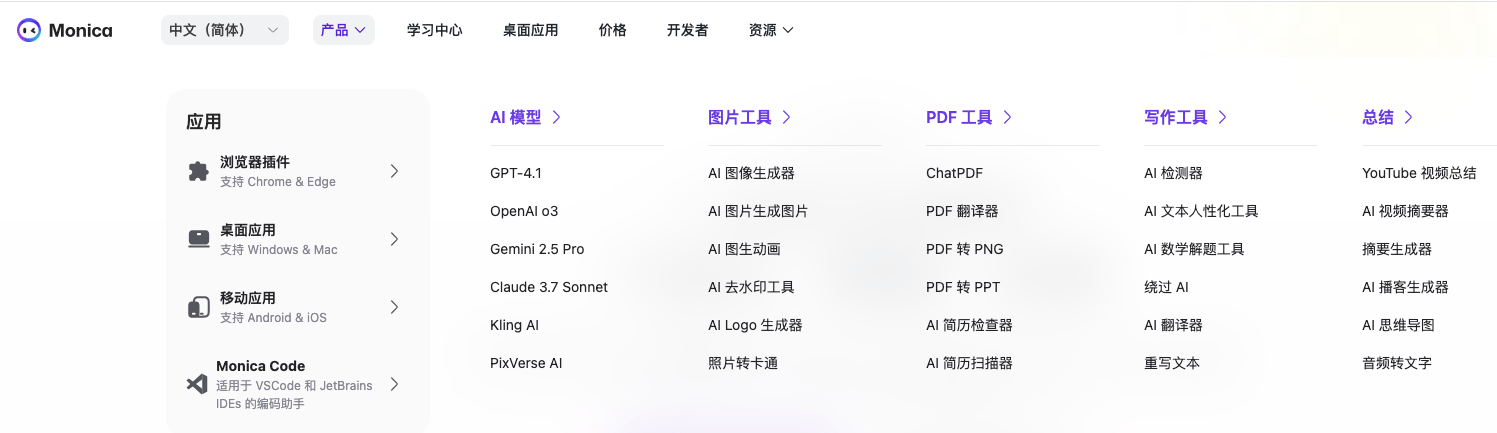Click chevron next to 浏览器插件
1497x433 pixels.
(394, 171)
